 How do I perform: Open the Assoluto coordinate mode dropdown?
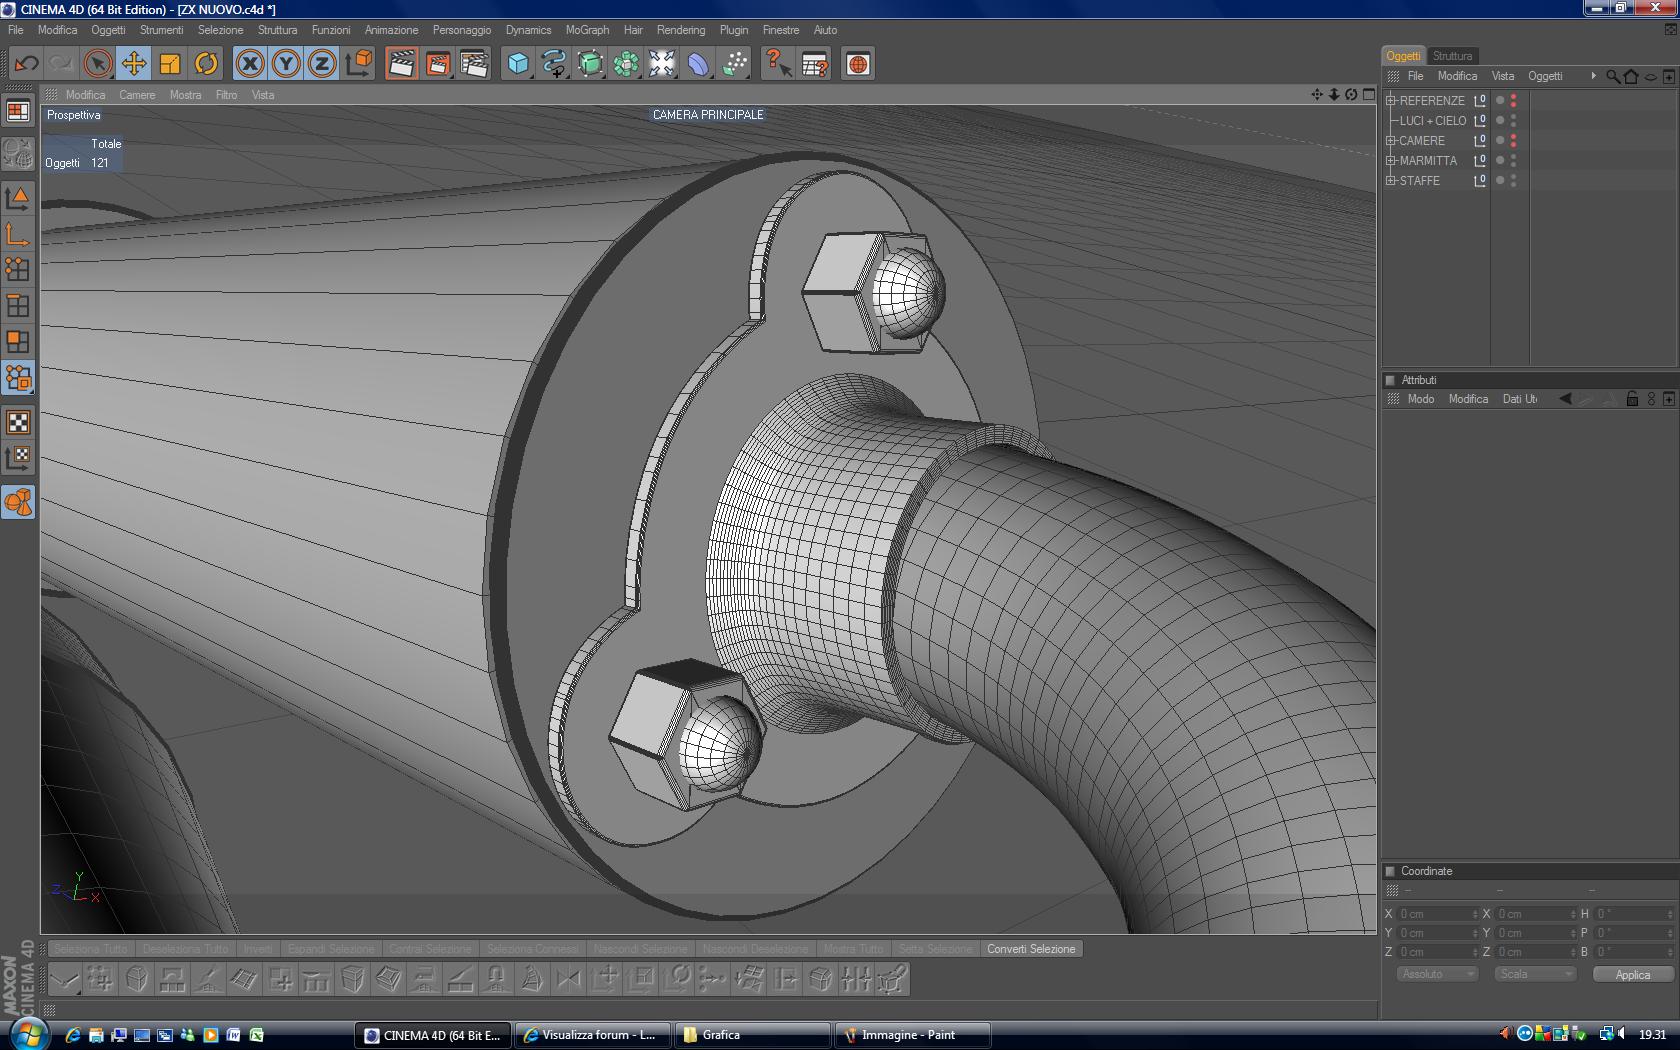(x=1436, y=974)
